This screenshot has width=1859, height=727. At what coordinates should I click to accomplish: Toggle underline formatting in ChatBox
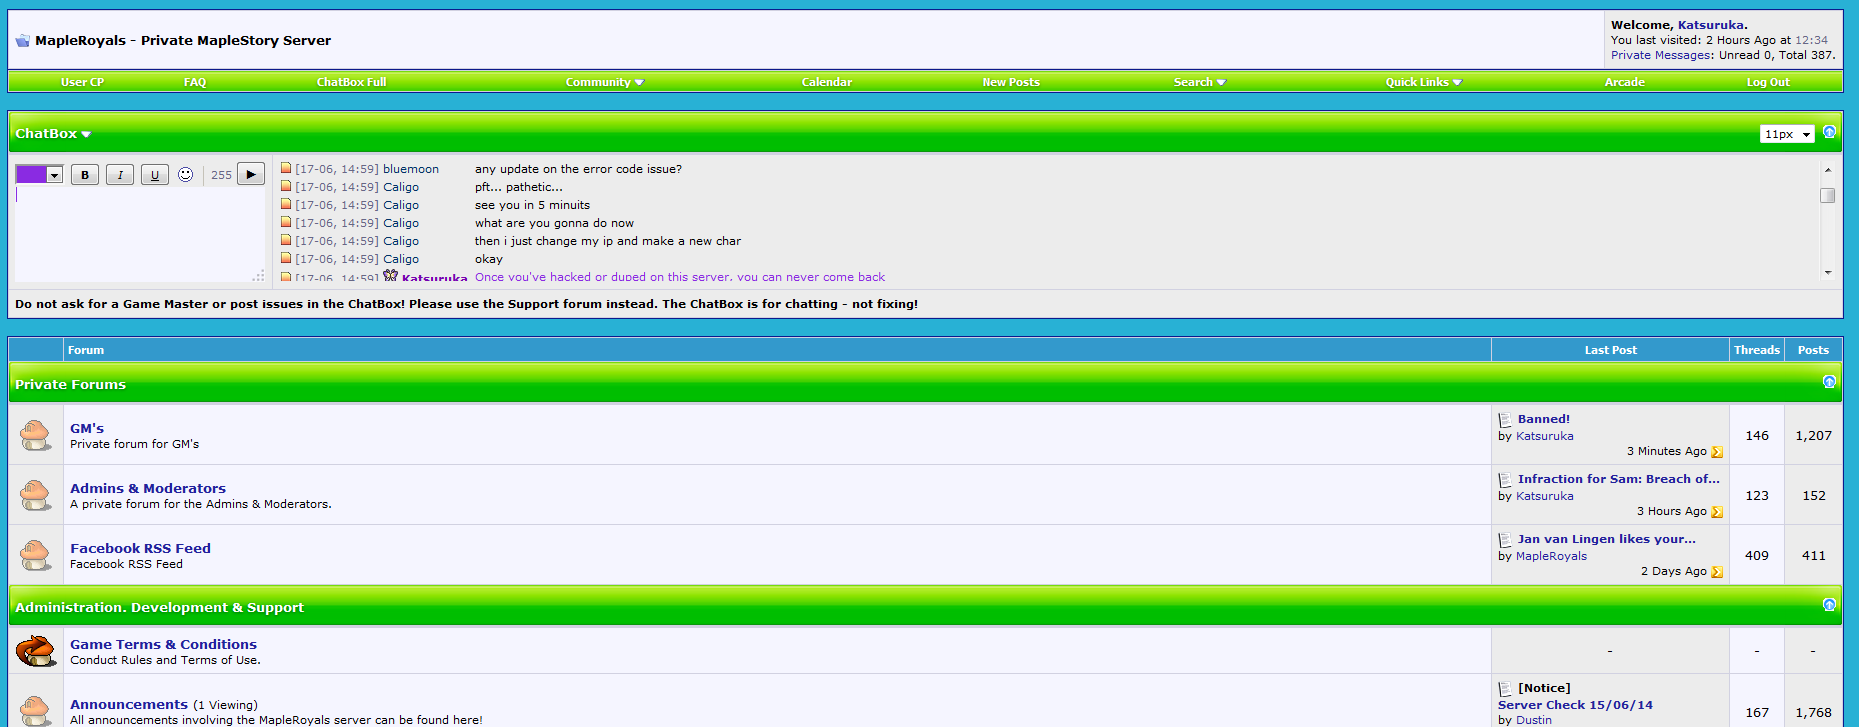155,175
